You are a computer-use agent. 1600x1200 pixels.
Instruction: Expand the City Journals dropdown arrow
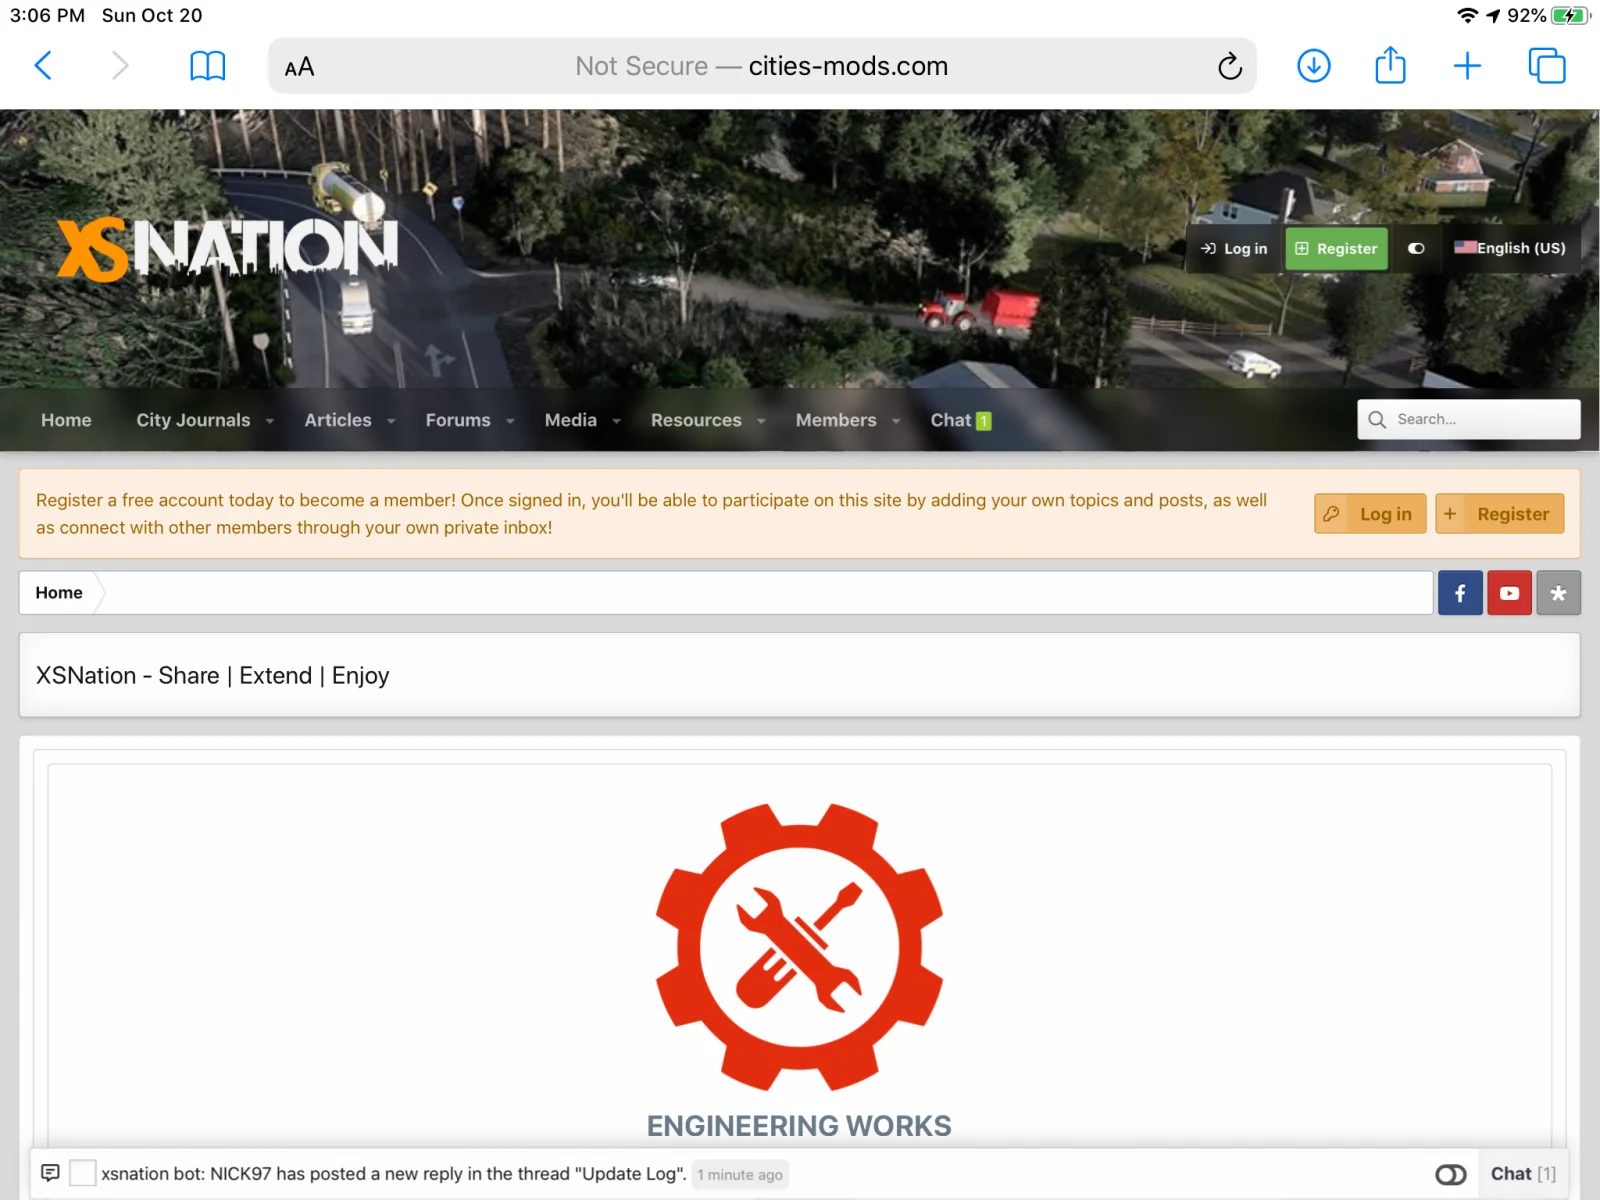pos(270,421)
